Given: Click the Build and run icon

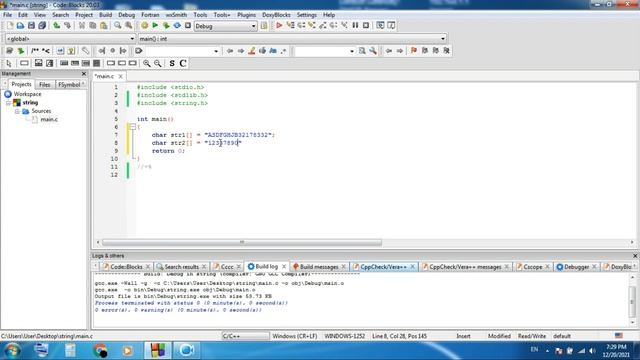Looking at the screenshot, I should click(166, 26).
